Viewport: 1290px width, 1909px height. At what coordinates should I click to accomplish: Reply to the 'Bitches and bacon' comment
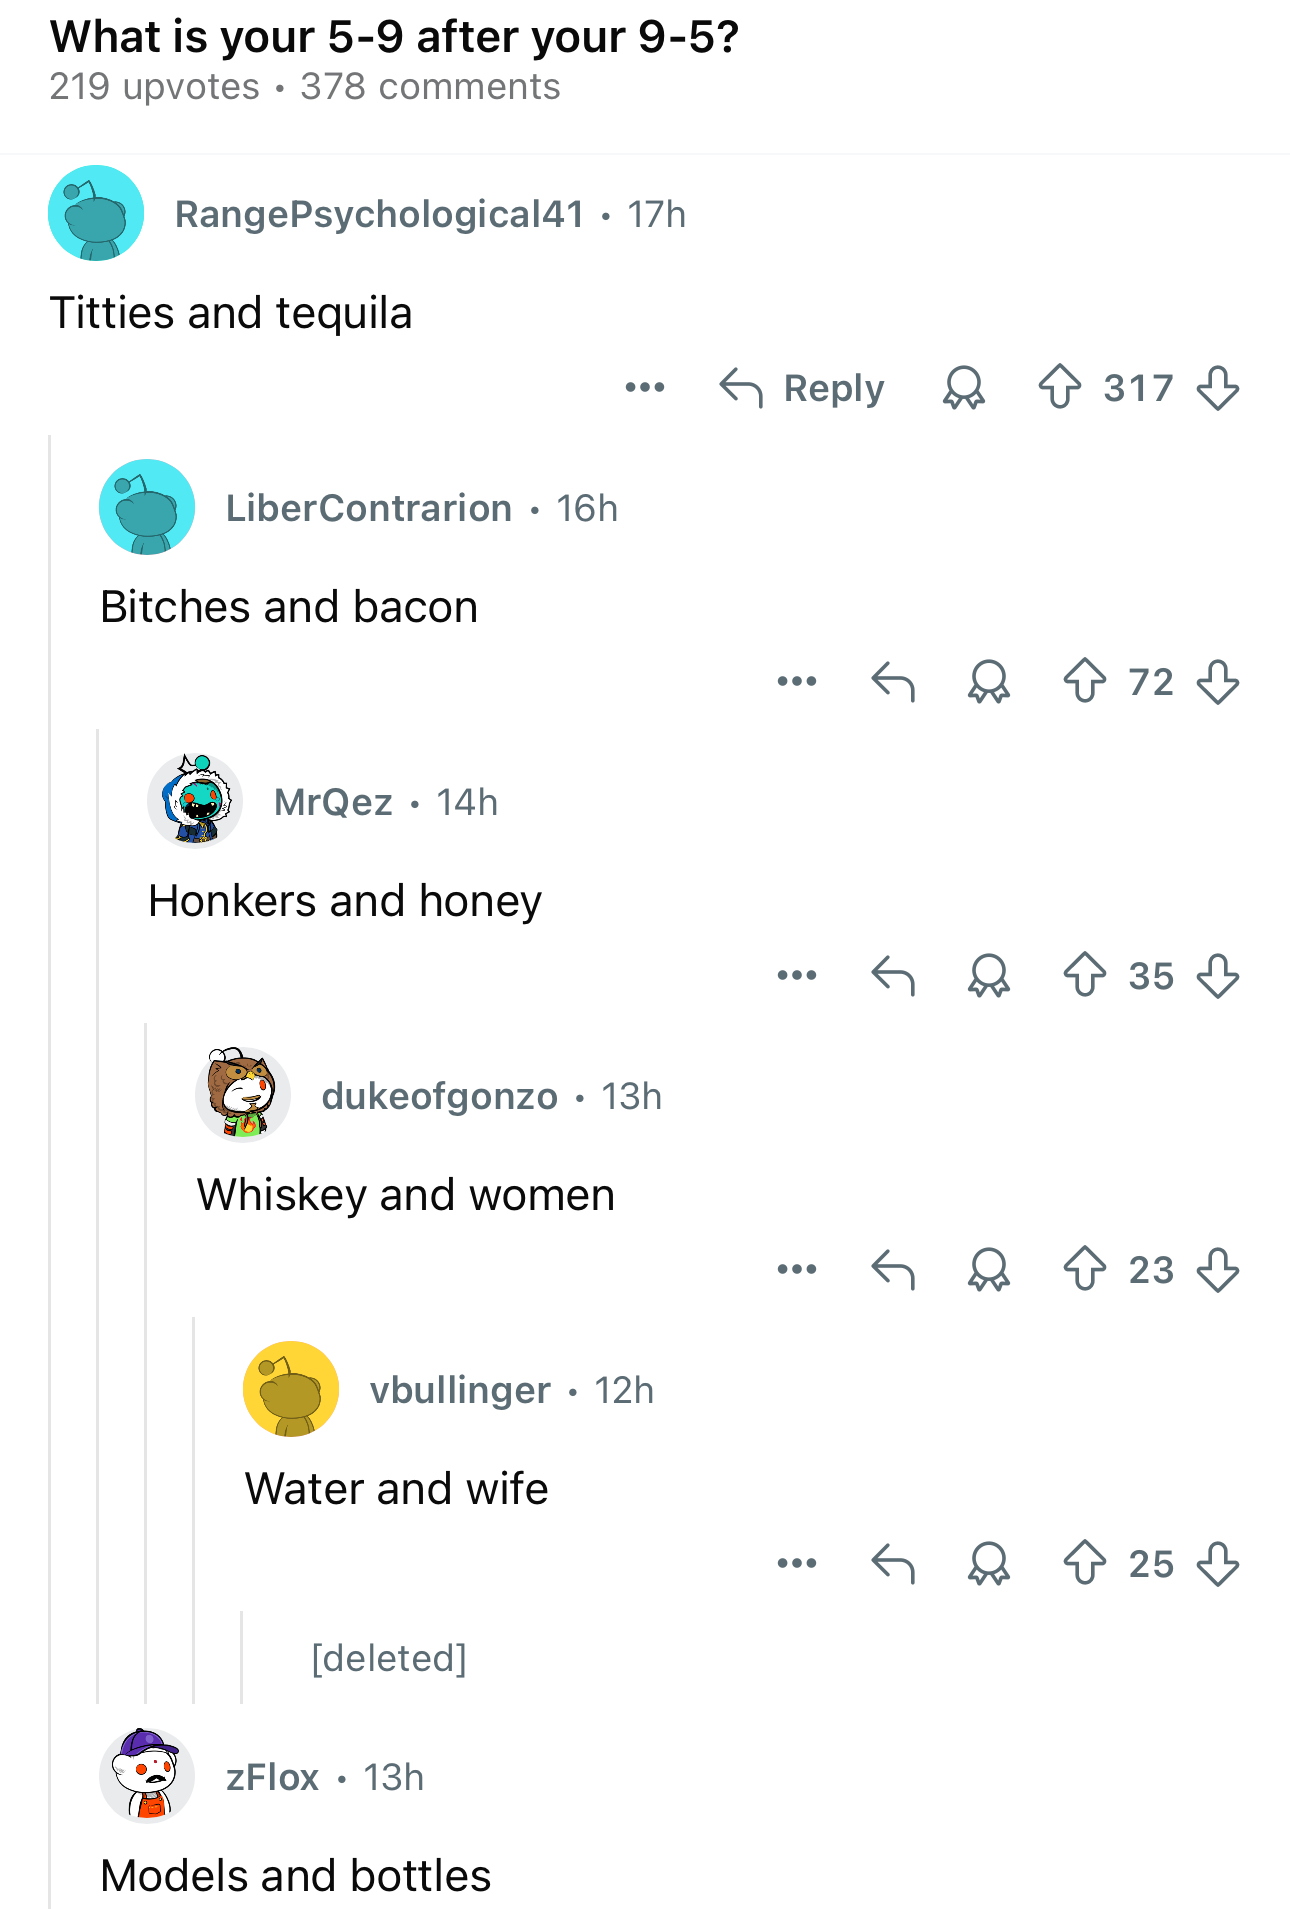(x=893, y=682)
